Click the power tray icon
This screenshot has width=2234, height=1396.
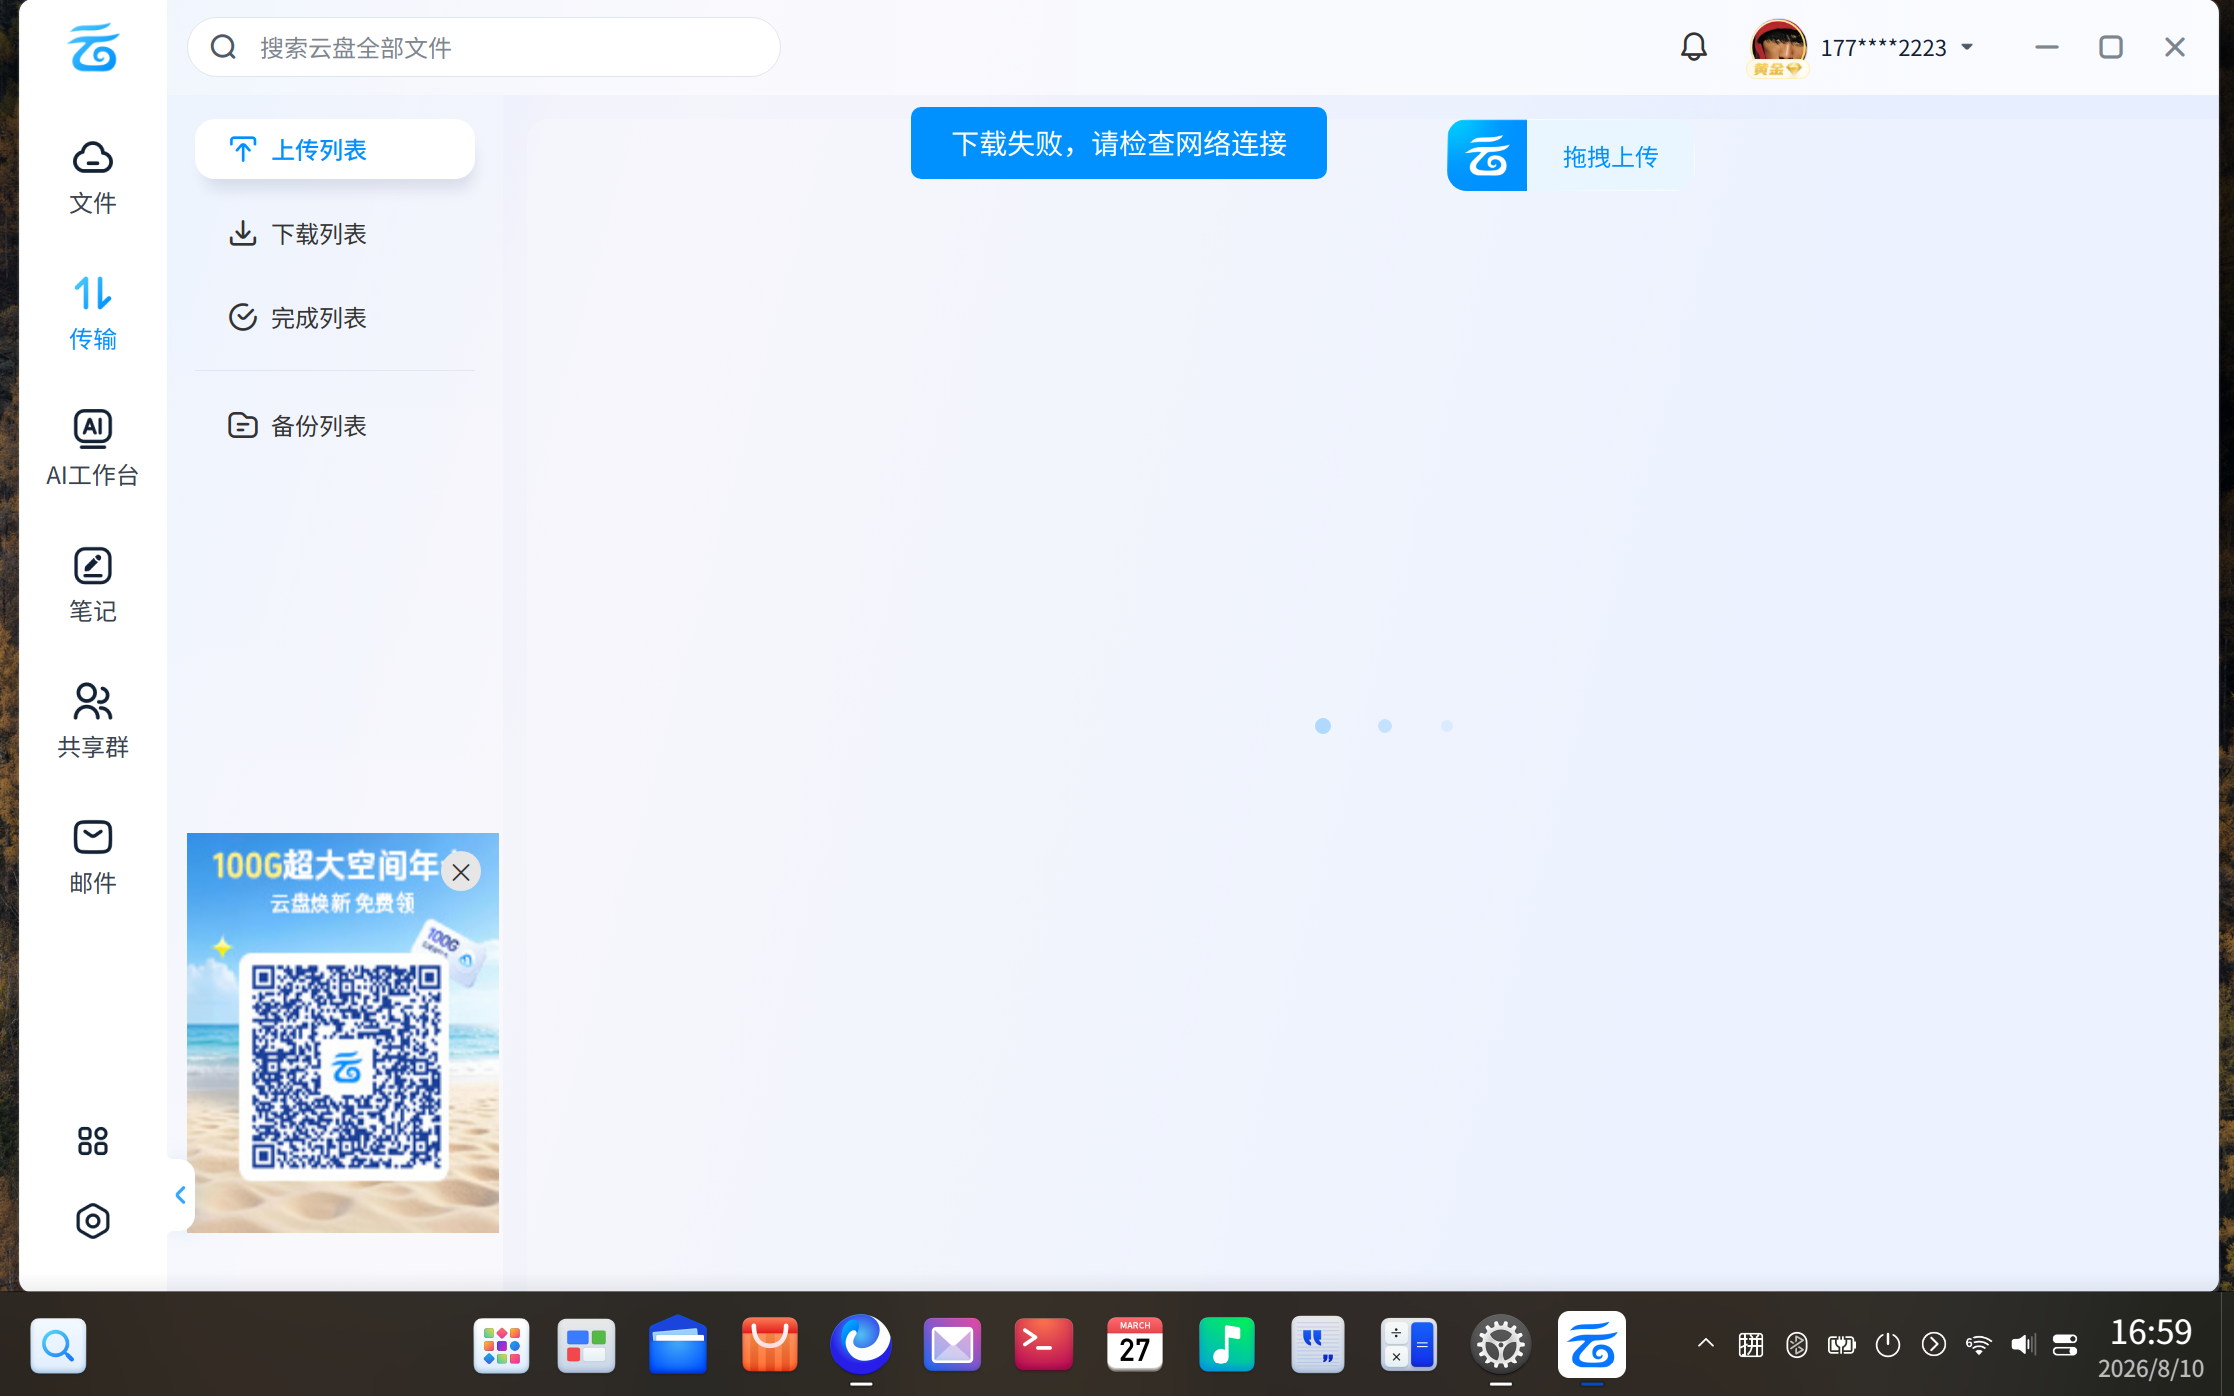coord(1888,1344)
